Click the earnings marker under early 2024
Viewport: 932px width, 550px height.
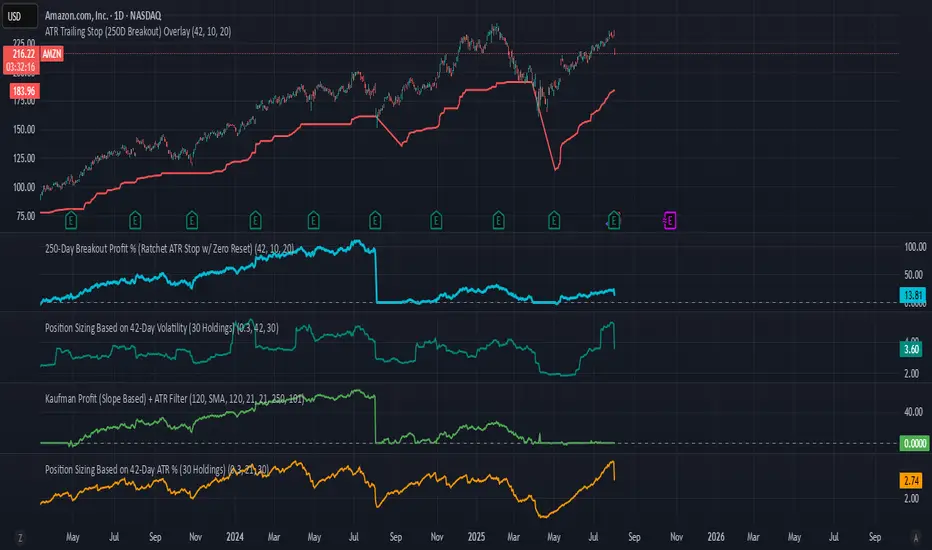tap(255, 221)
